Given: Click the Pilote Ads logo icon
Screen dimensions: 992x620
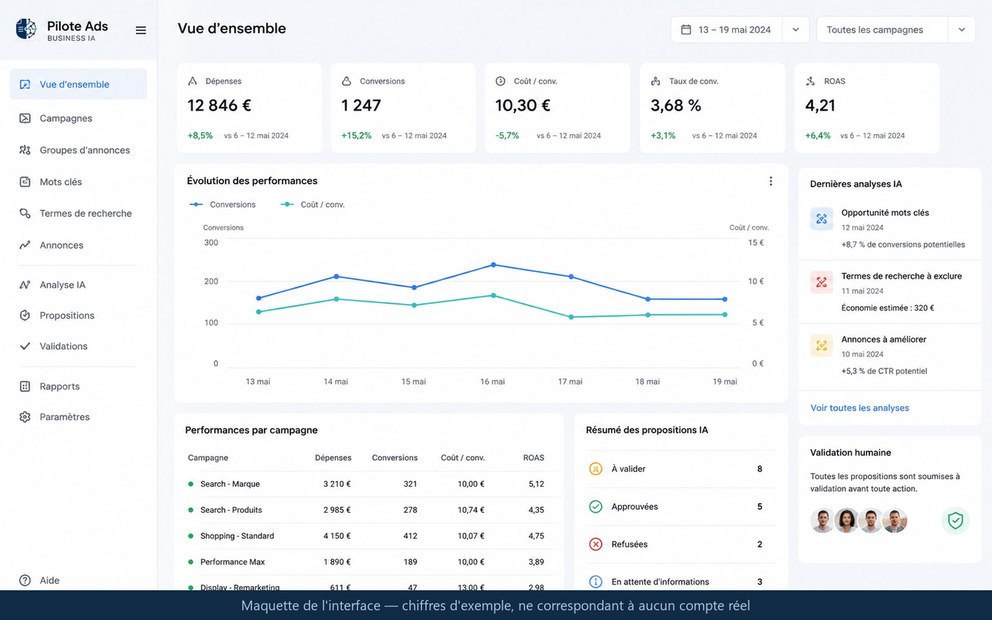Looking at the screenshot, I should (x=26, y=28).
